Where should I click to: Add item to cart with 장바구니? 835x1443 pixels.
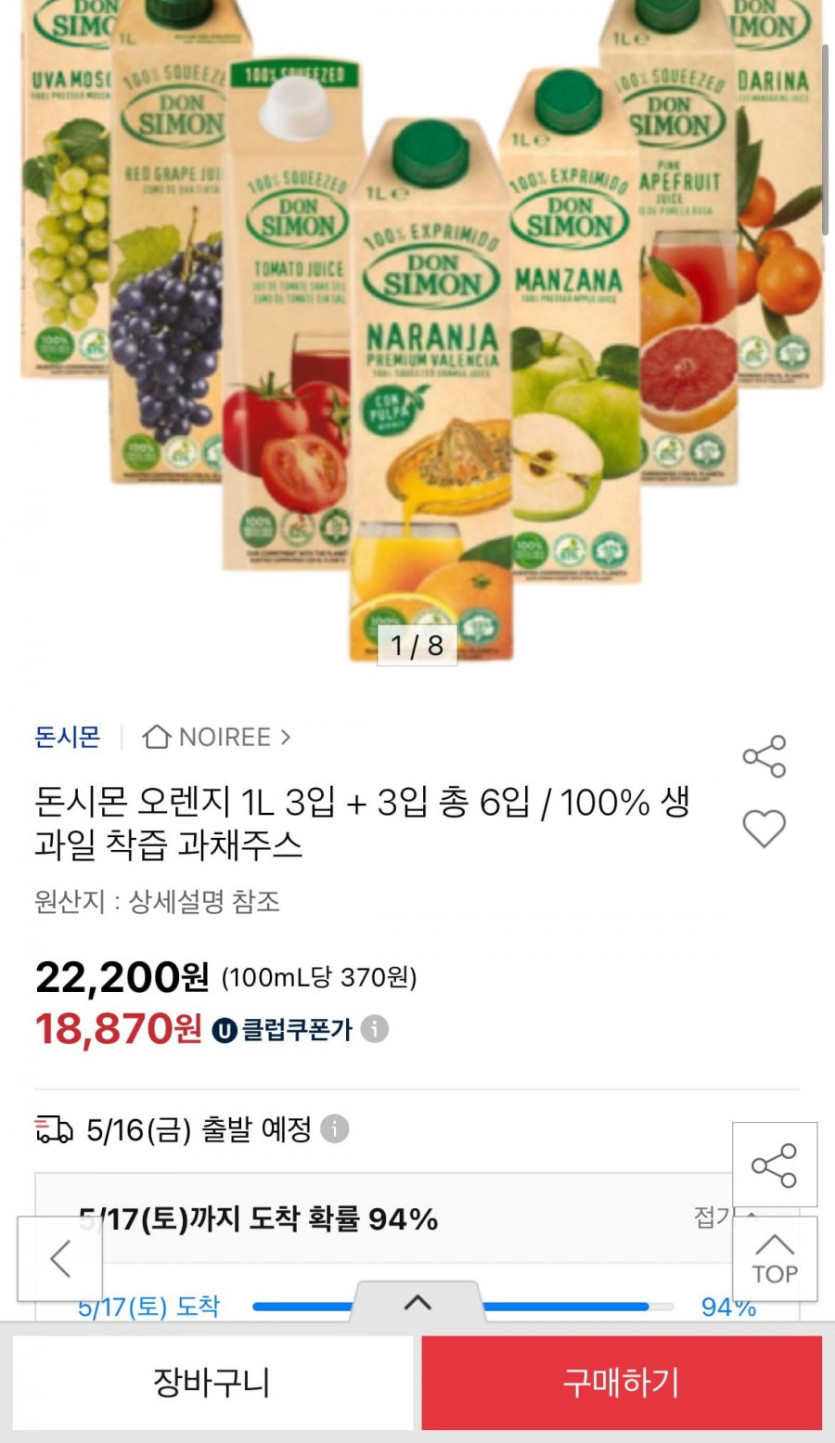(x=212, y=1382)
